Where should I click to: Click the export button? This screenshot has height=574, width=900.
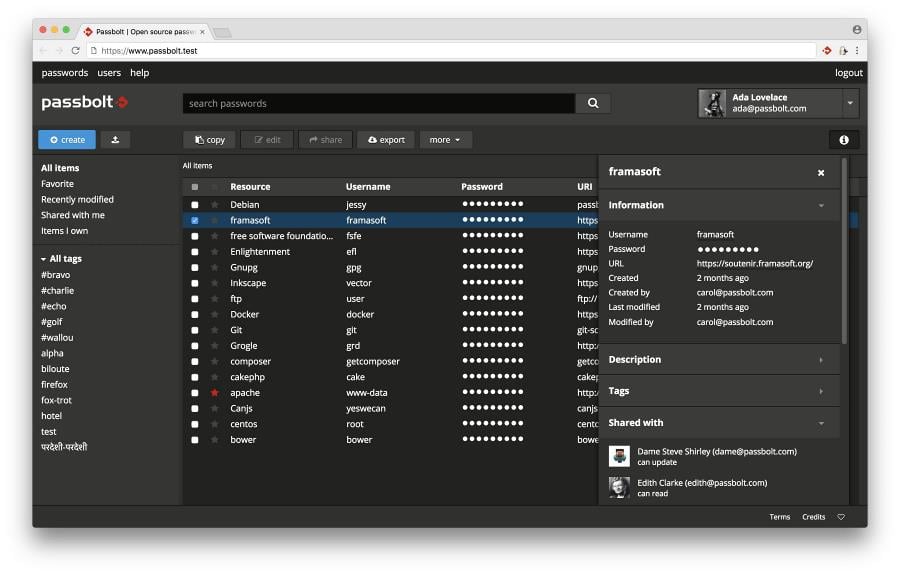[x=386, y=139]
